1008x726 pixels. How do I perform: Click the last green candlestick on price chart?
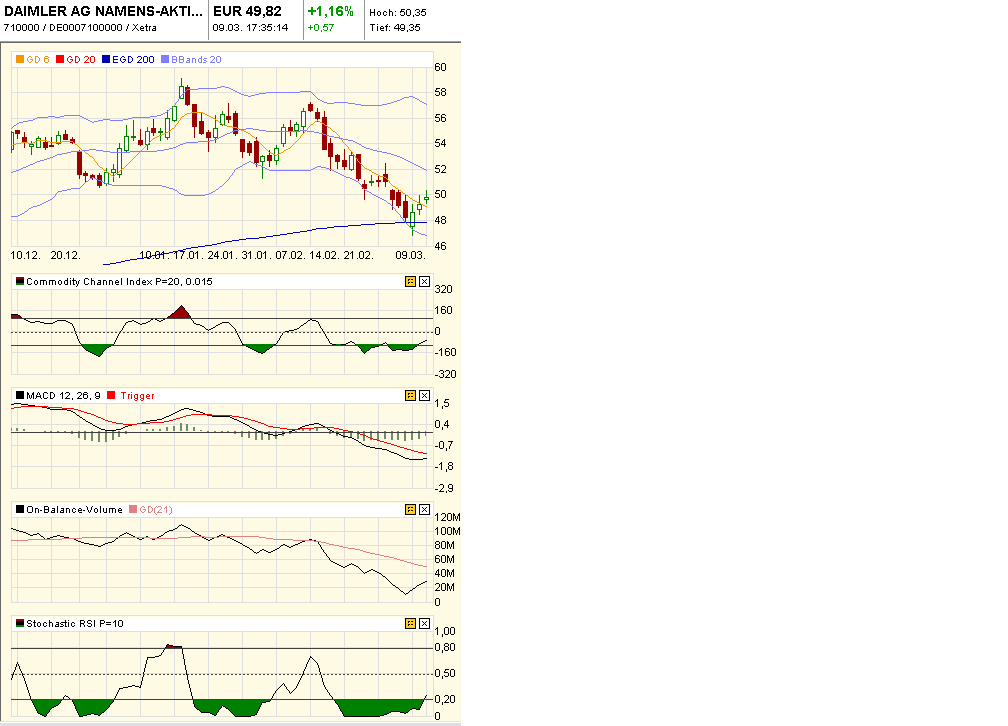426,199
